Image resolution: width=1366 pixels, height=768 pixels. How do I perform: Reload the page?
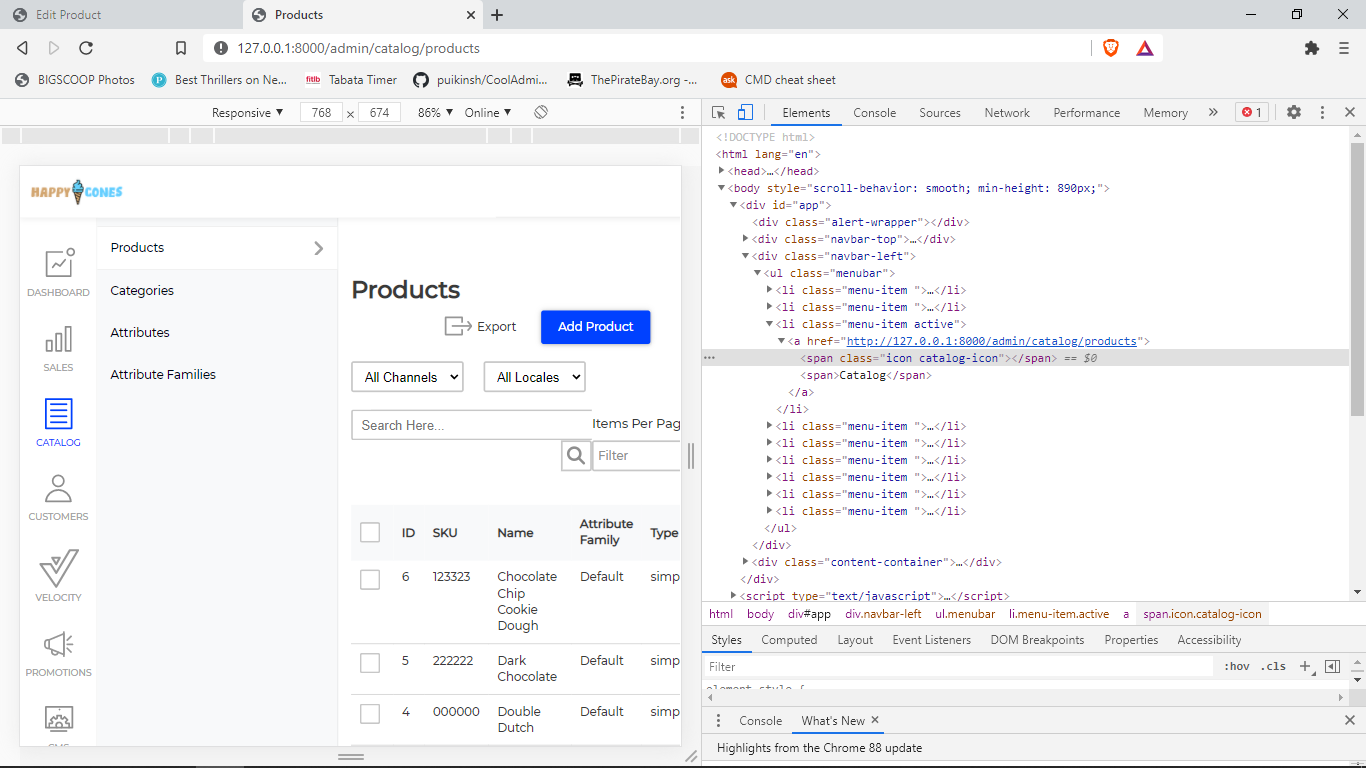(x=86, y=48)
